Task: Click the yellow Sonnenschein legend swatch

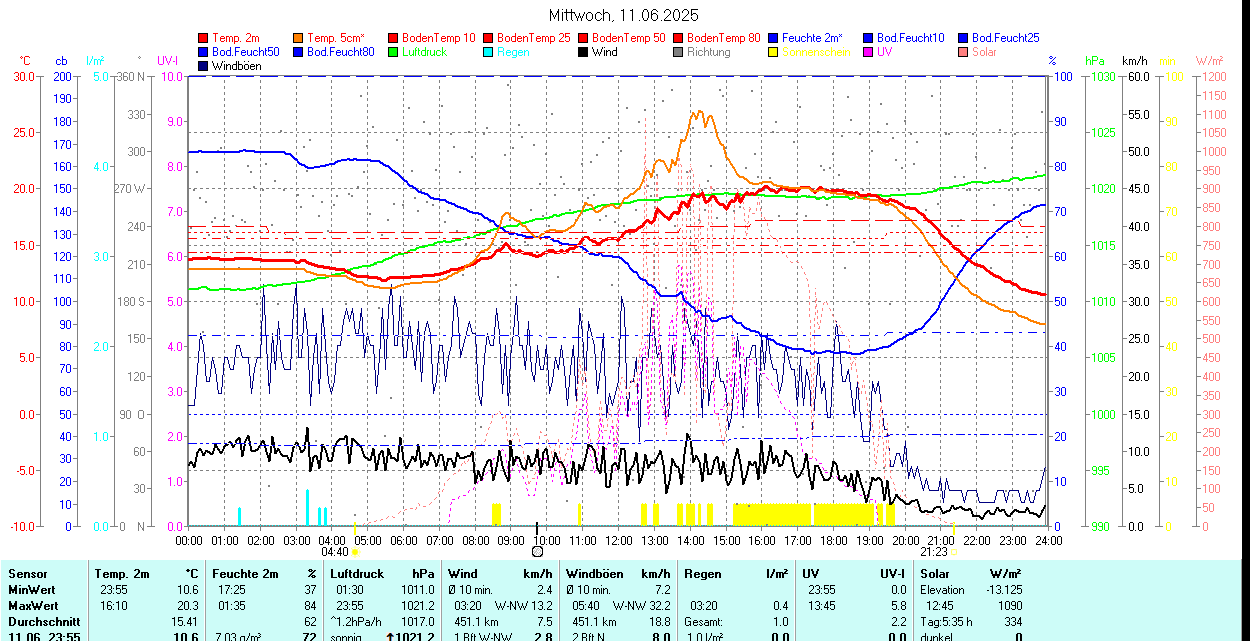Action: point(773,52)
